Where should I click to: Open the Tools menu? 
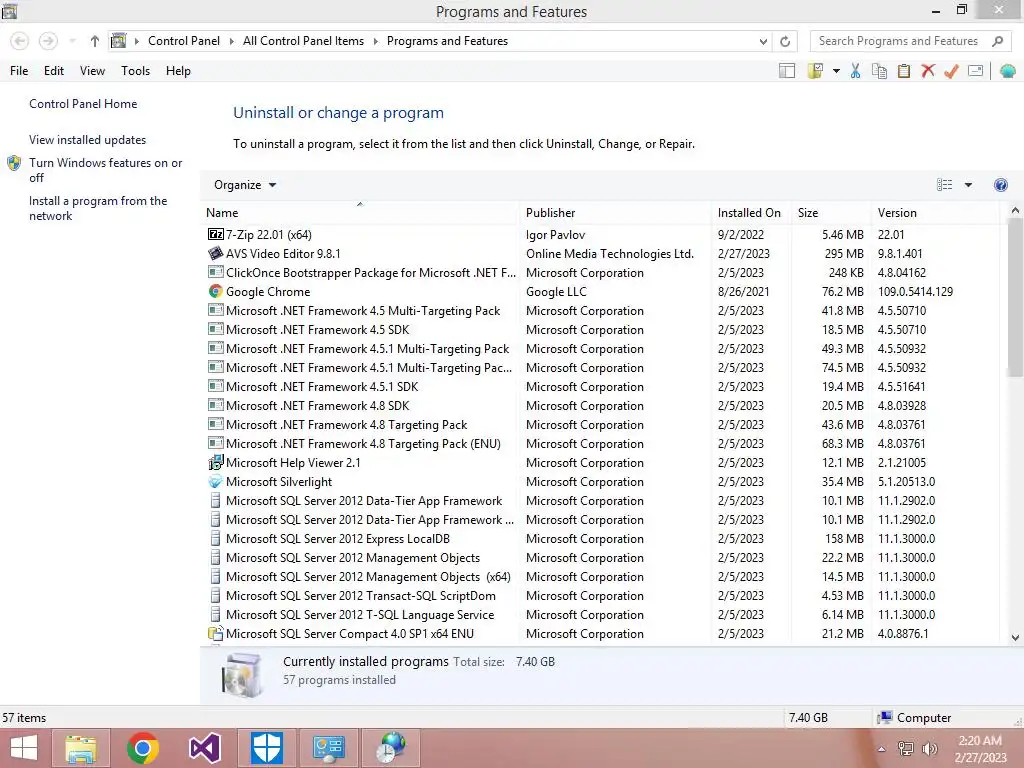coord(135,71)
